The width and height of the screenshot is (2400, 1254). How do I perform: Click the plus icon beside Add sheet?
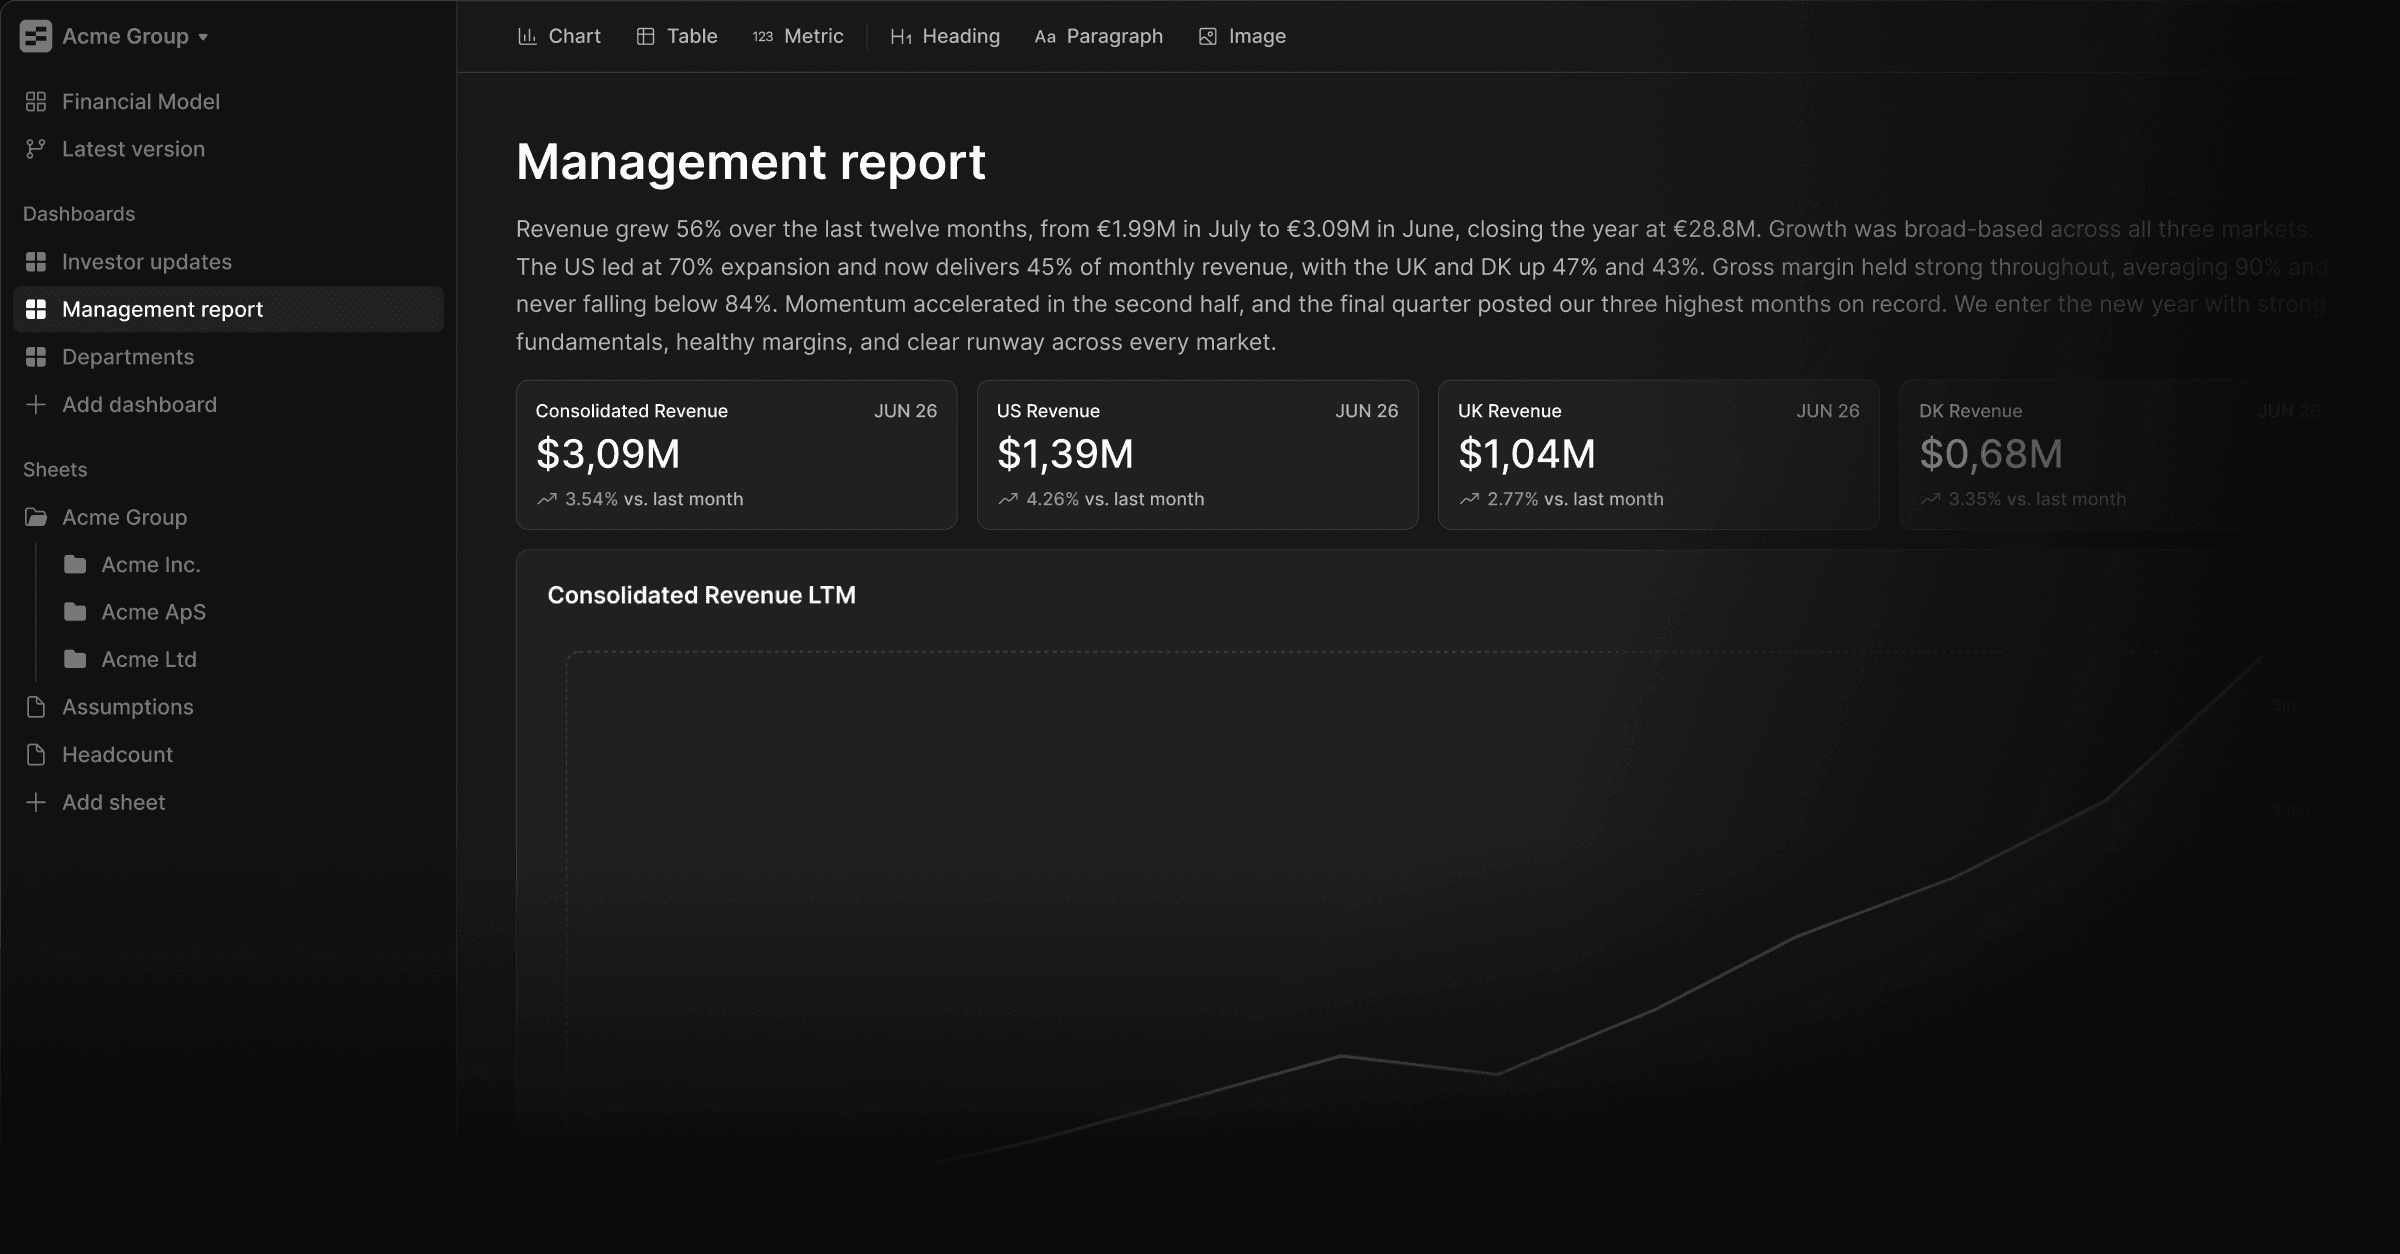pyautogui.click(x=36, y=802)
